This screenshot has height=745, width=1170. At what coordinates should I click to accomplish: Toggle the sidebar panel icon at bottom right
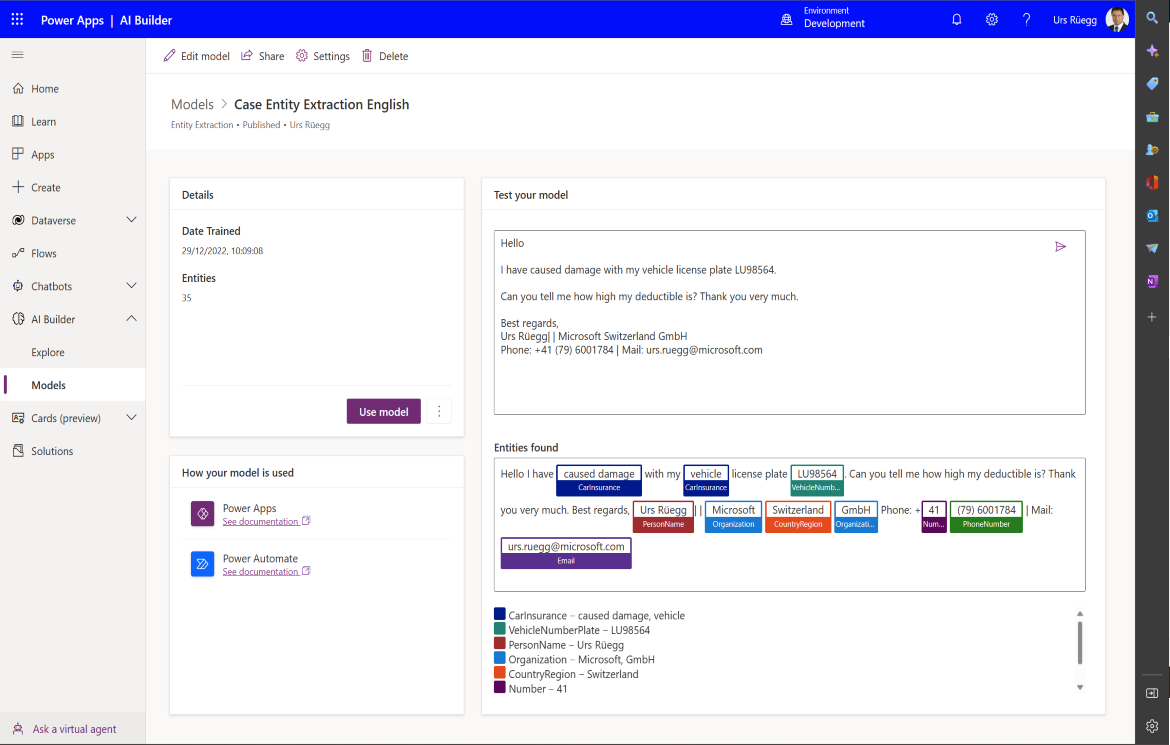click(1152, 693)
